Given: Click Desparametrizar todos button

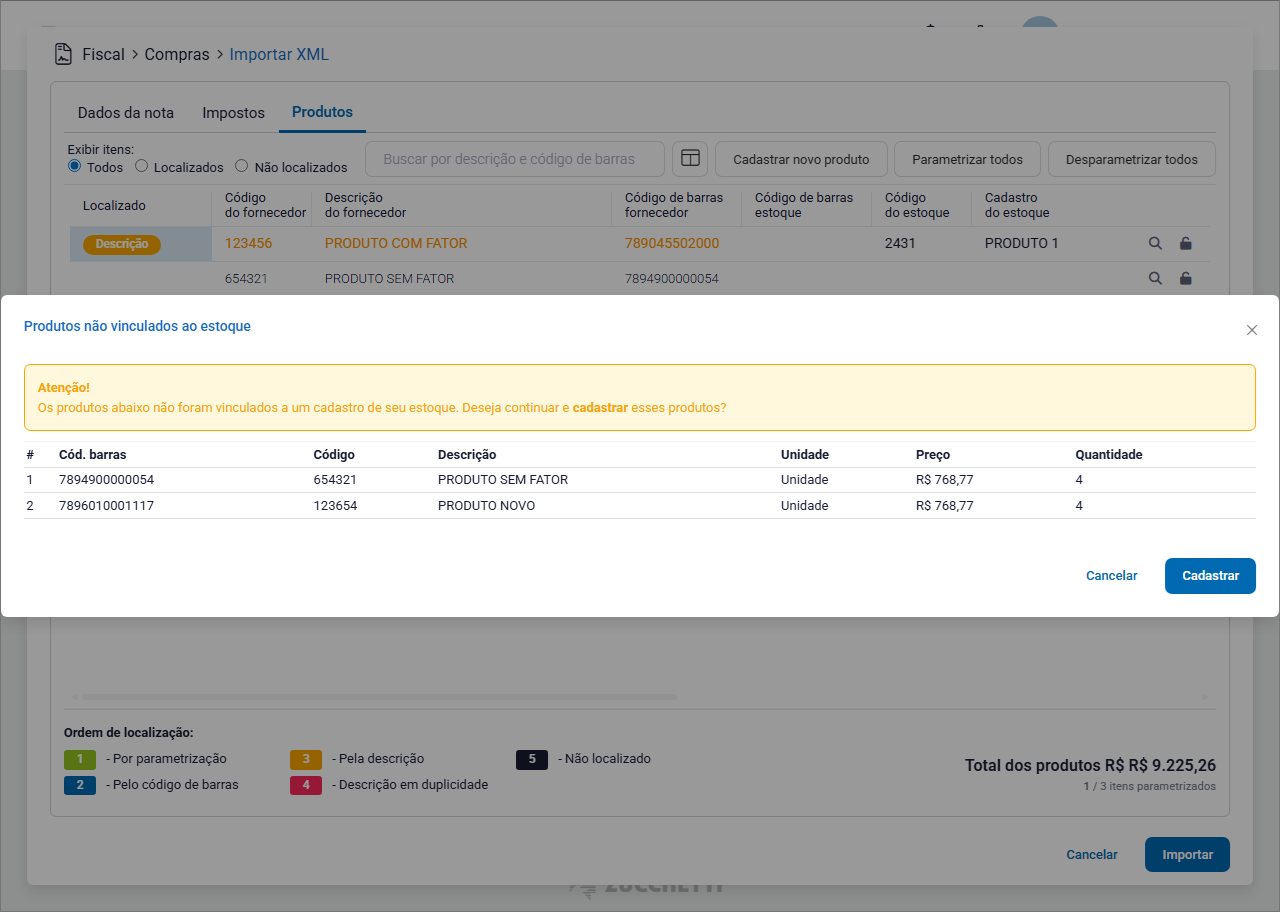Looking at the screenshot, I should pyautogui.click(x=1131, y=159).
